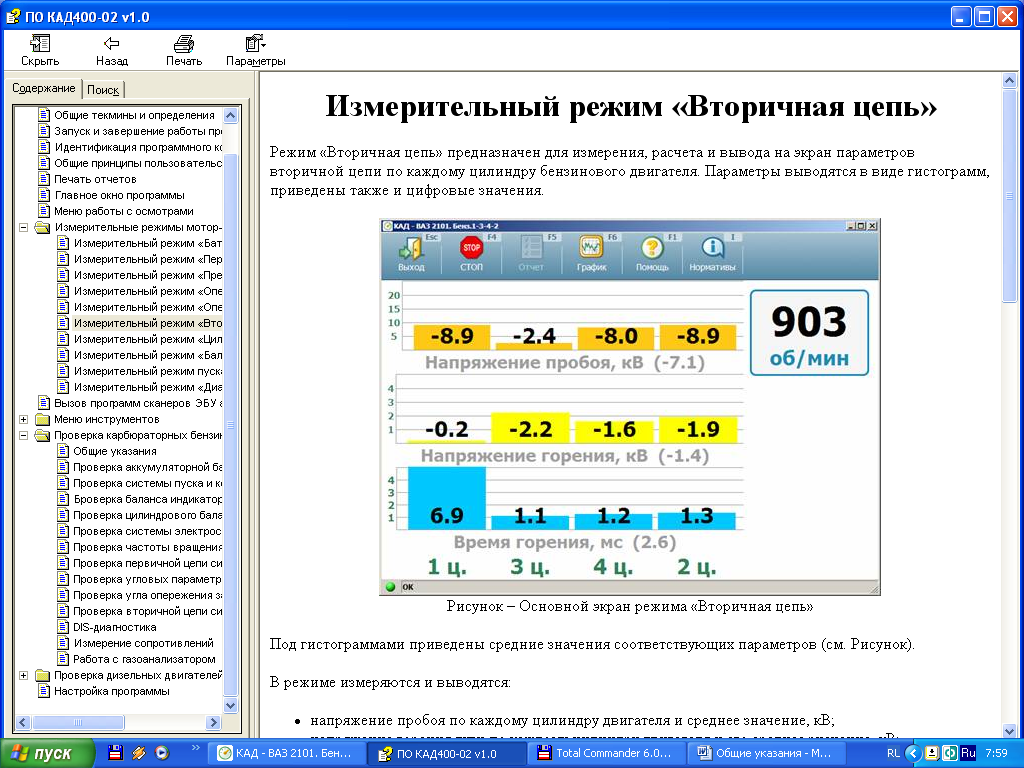Select the highlighted Измерительный режим «Вто topic
The height and width of the screenshot is (768, 1024).
pos(148,323)
